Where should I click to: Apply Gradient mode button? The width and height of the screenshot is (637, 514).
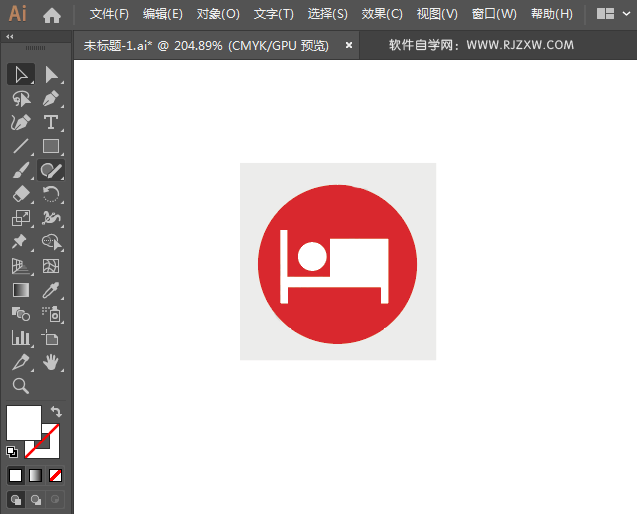coord(35,475)
